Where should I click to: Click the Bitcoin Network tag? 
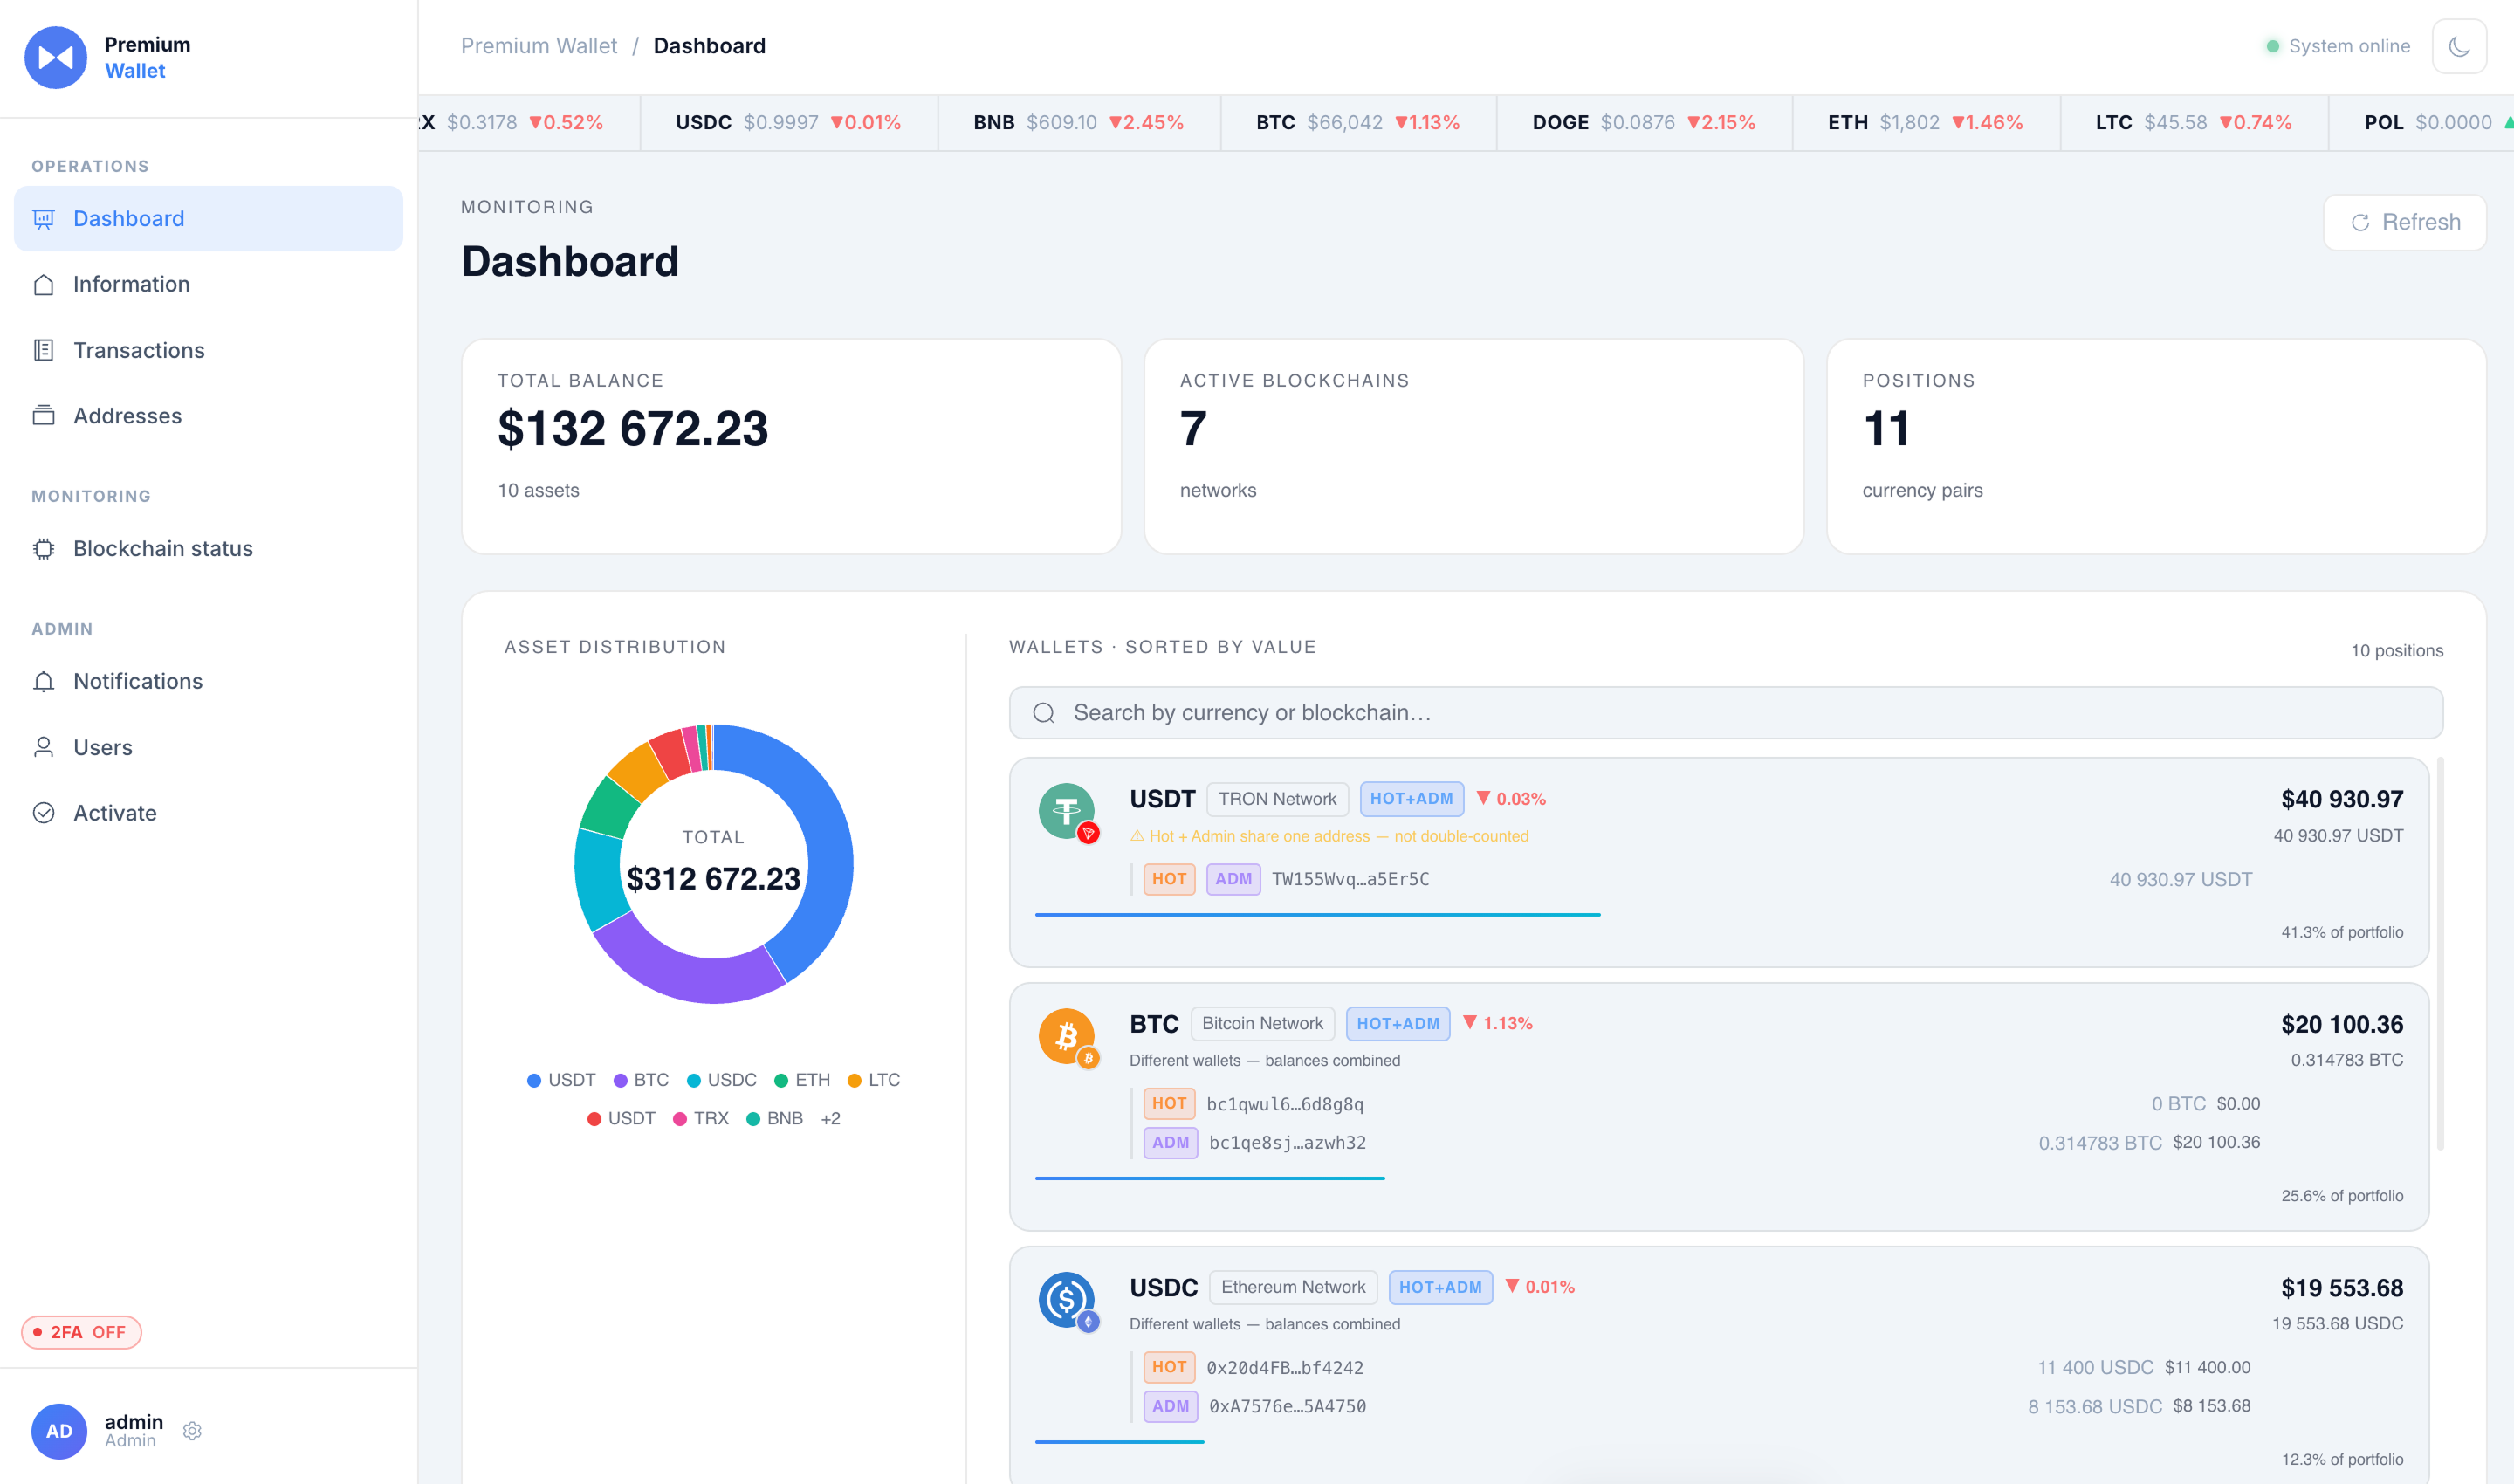pyautogui.click(x=1262, y=1023)
